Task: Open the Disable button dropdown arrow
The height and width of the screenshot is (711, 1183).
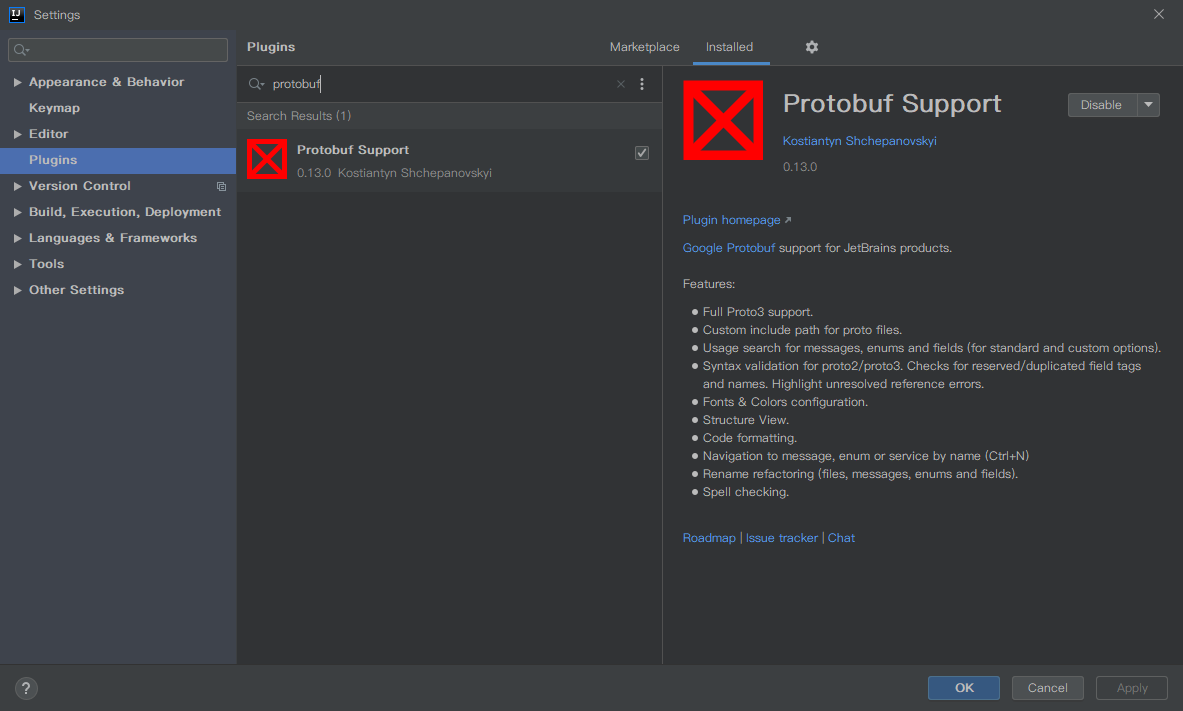Action: pyautogui.click(x=1149, y=104)
